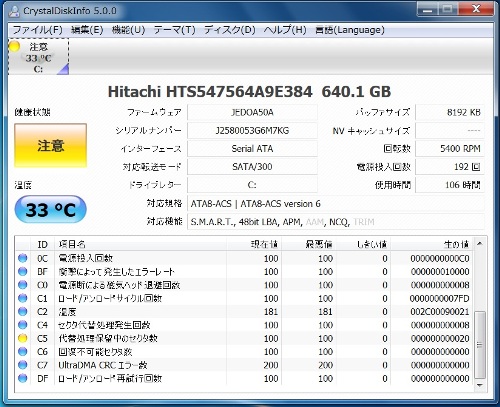Click the S.M.A.R.T. features field
The width and height of the screenshot is (500, 407).
click(x=336, y=222)
